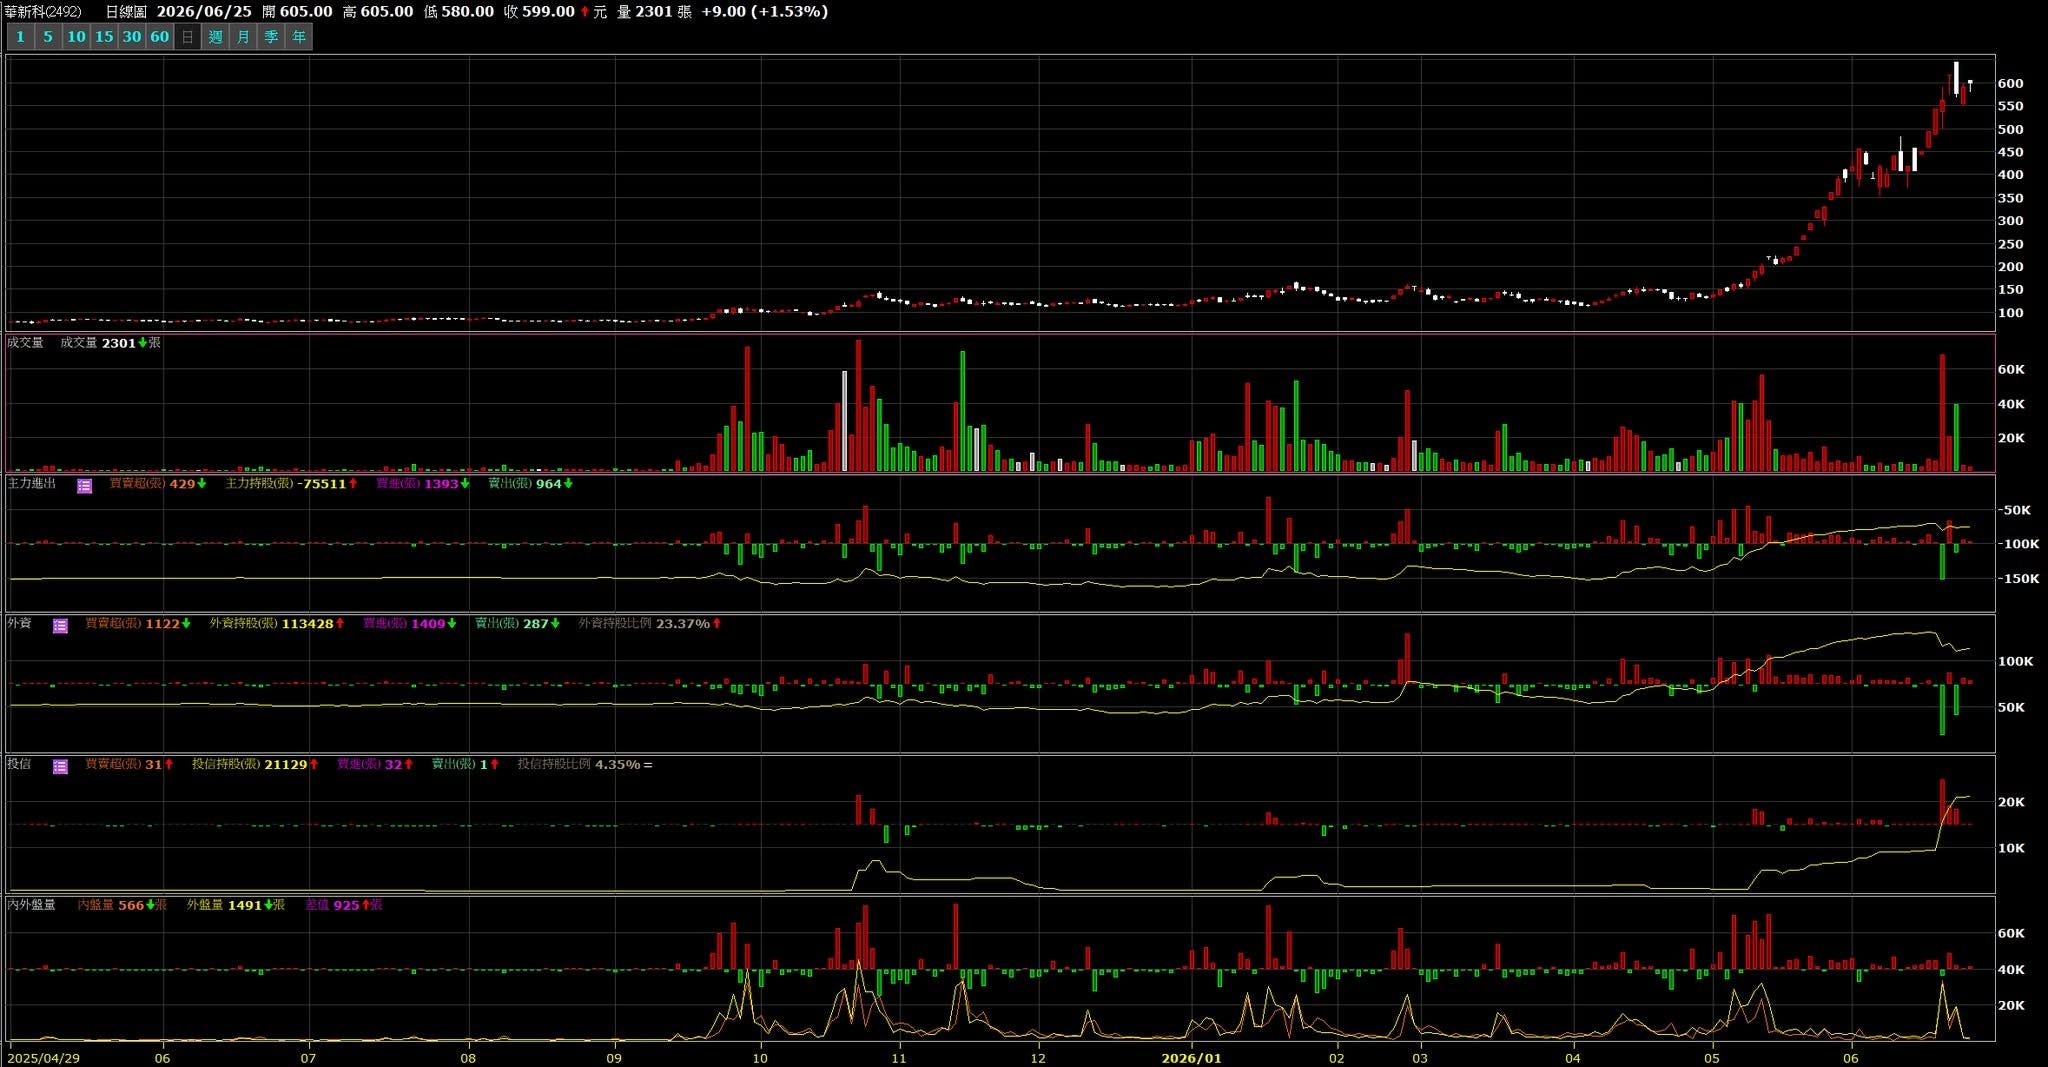
Task: Click the closing price 收 599.00
Action: (x=539, y=12)
